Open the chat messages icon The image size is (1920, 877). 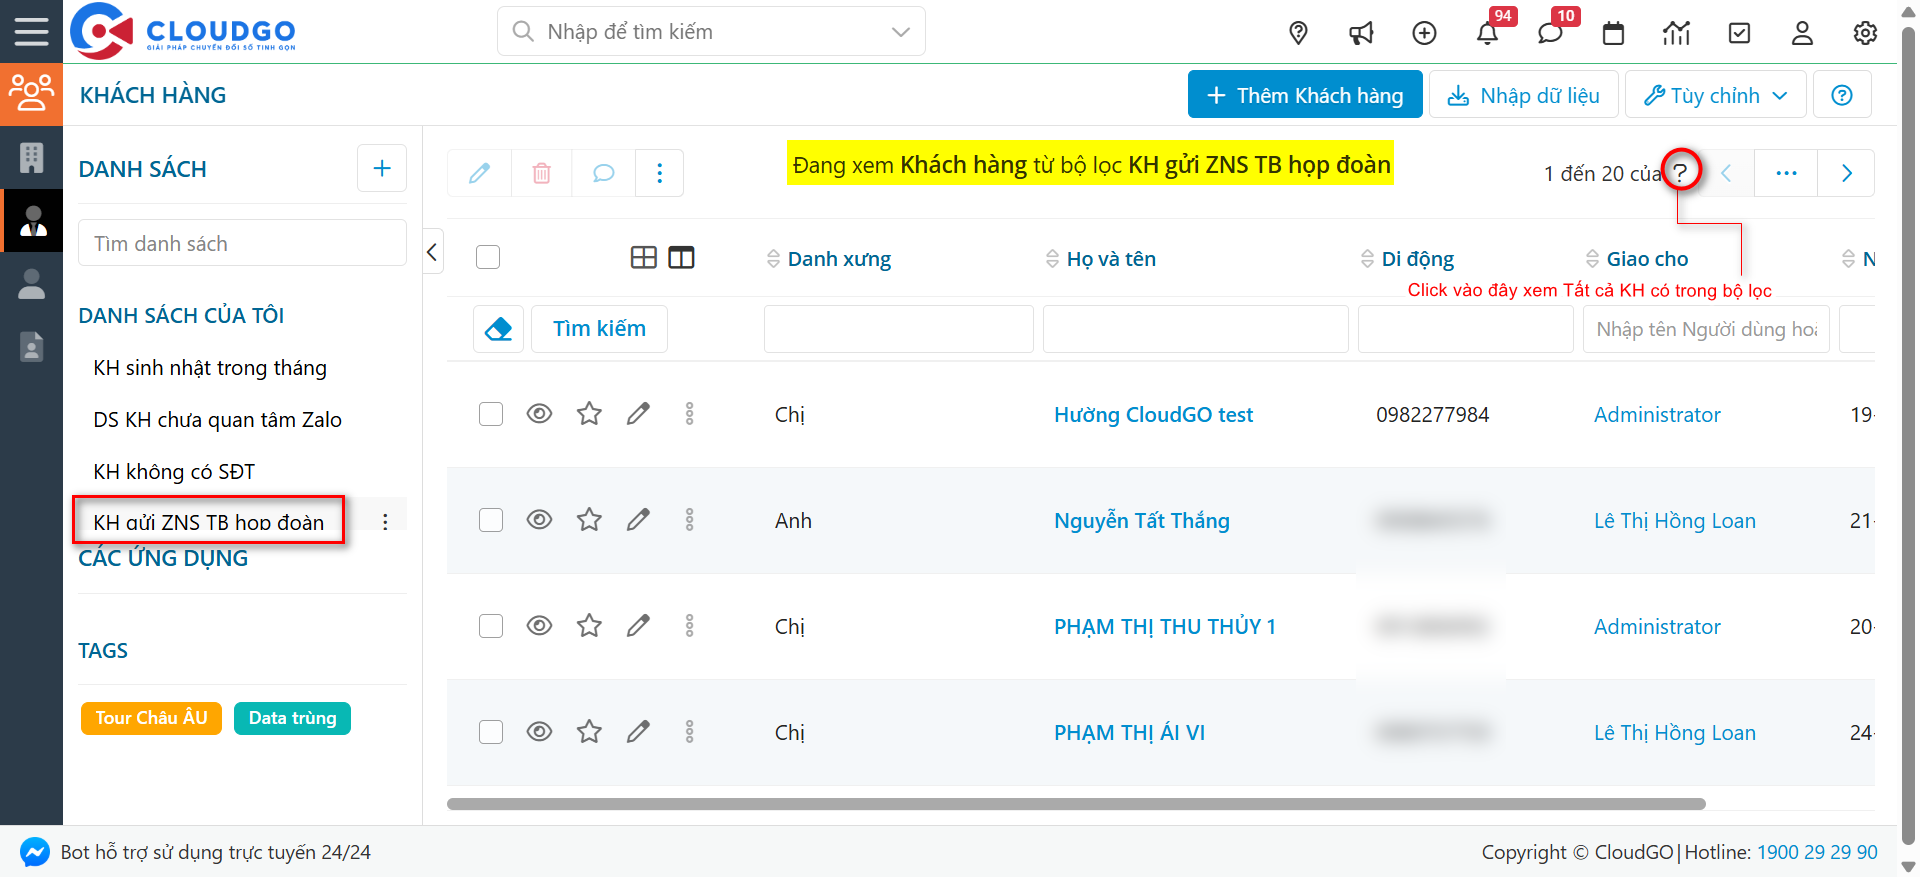pos(1550,33)
